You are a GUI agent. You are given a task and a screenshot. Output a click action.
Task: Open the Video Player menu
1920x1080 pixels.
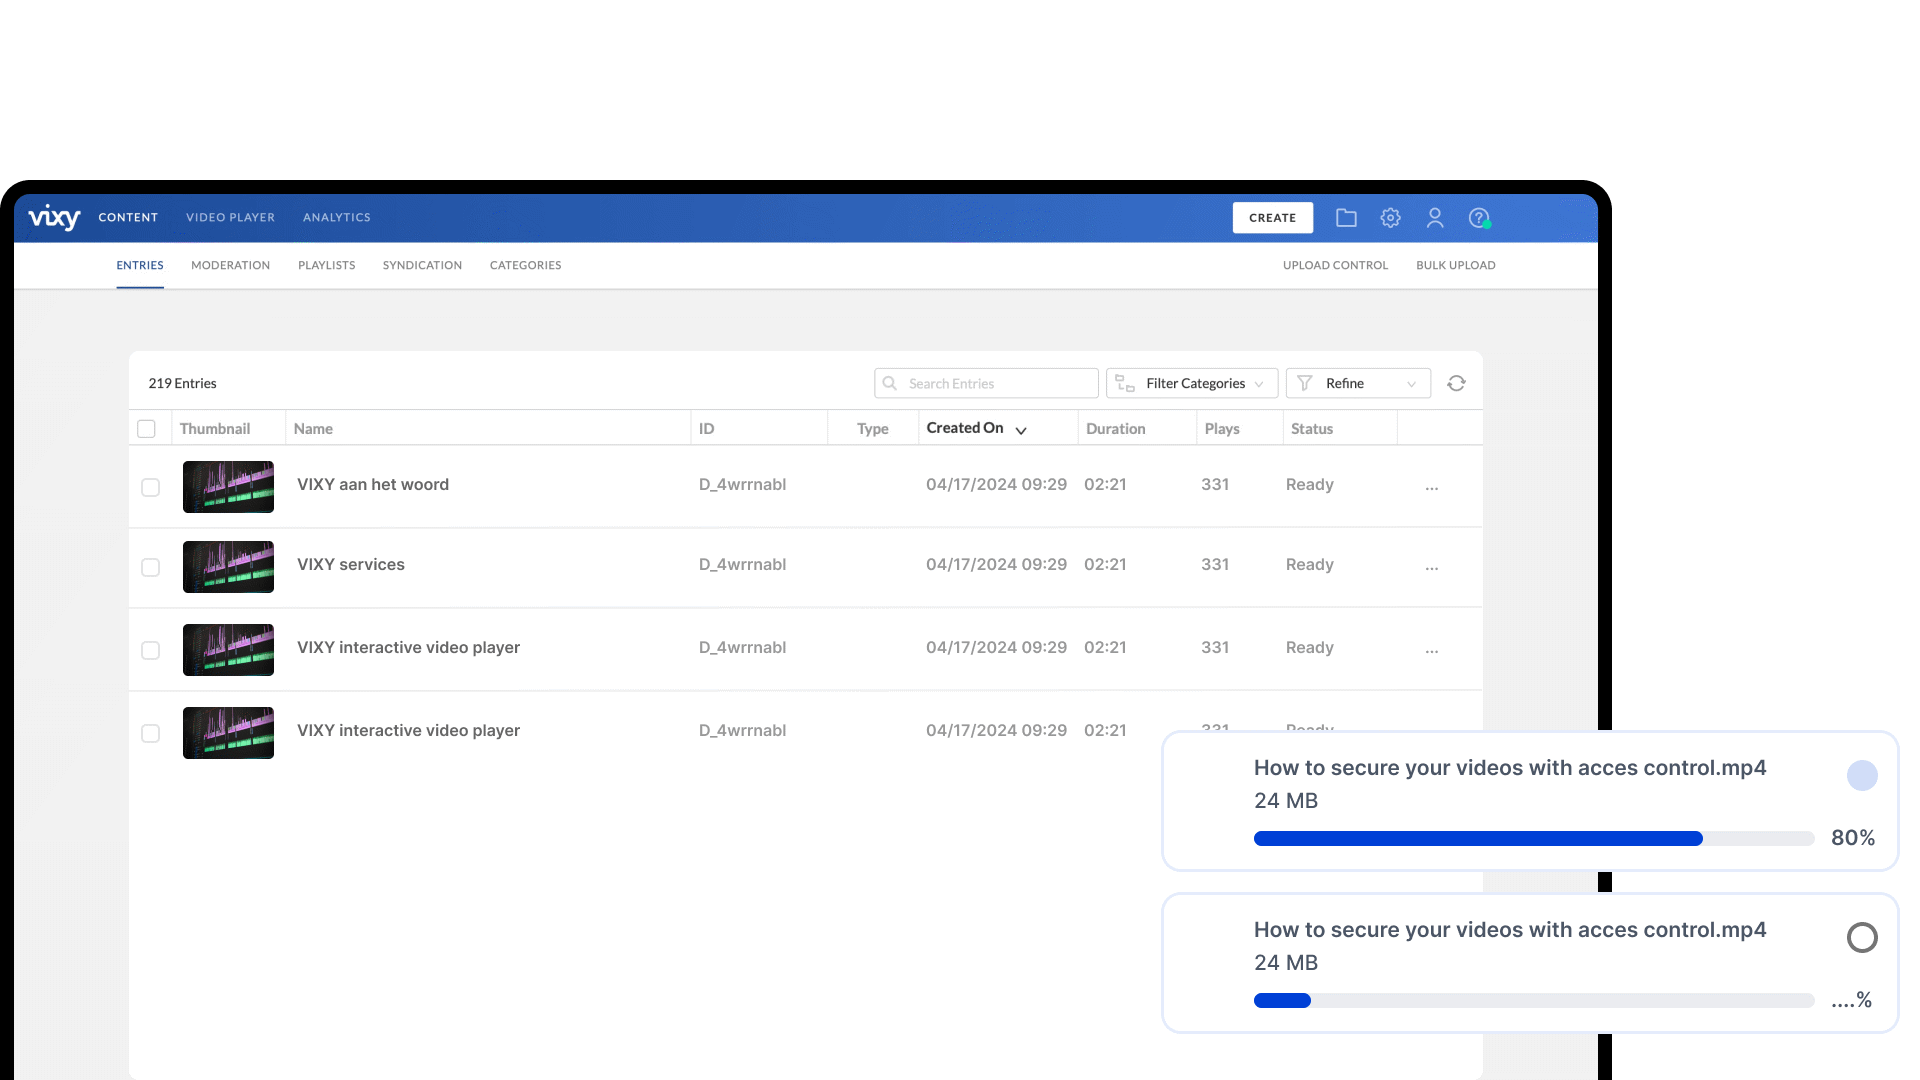click(230, 217)
